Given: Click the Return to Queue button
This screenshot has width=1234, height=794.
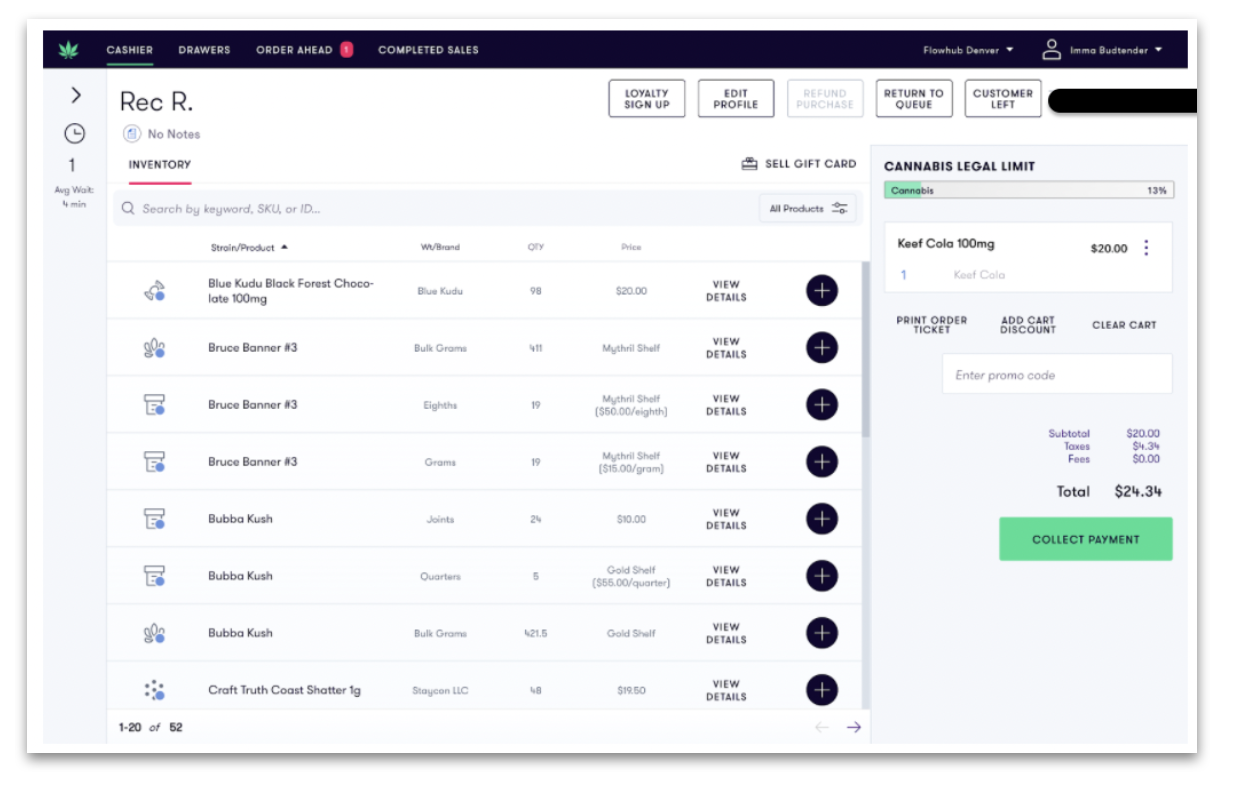Looking at the screenshot, I should tap(913, 98).
